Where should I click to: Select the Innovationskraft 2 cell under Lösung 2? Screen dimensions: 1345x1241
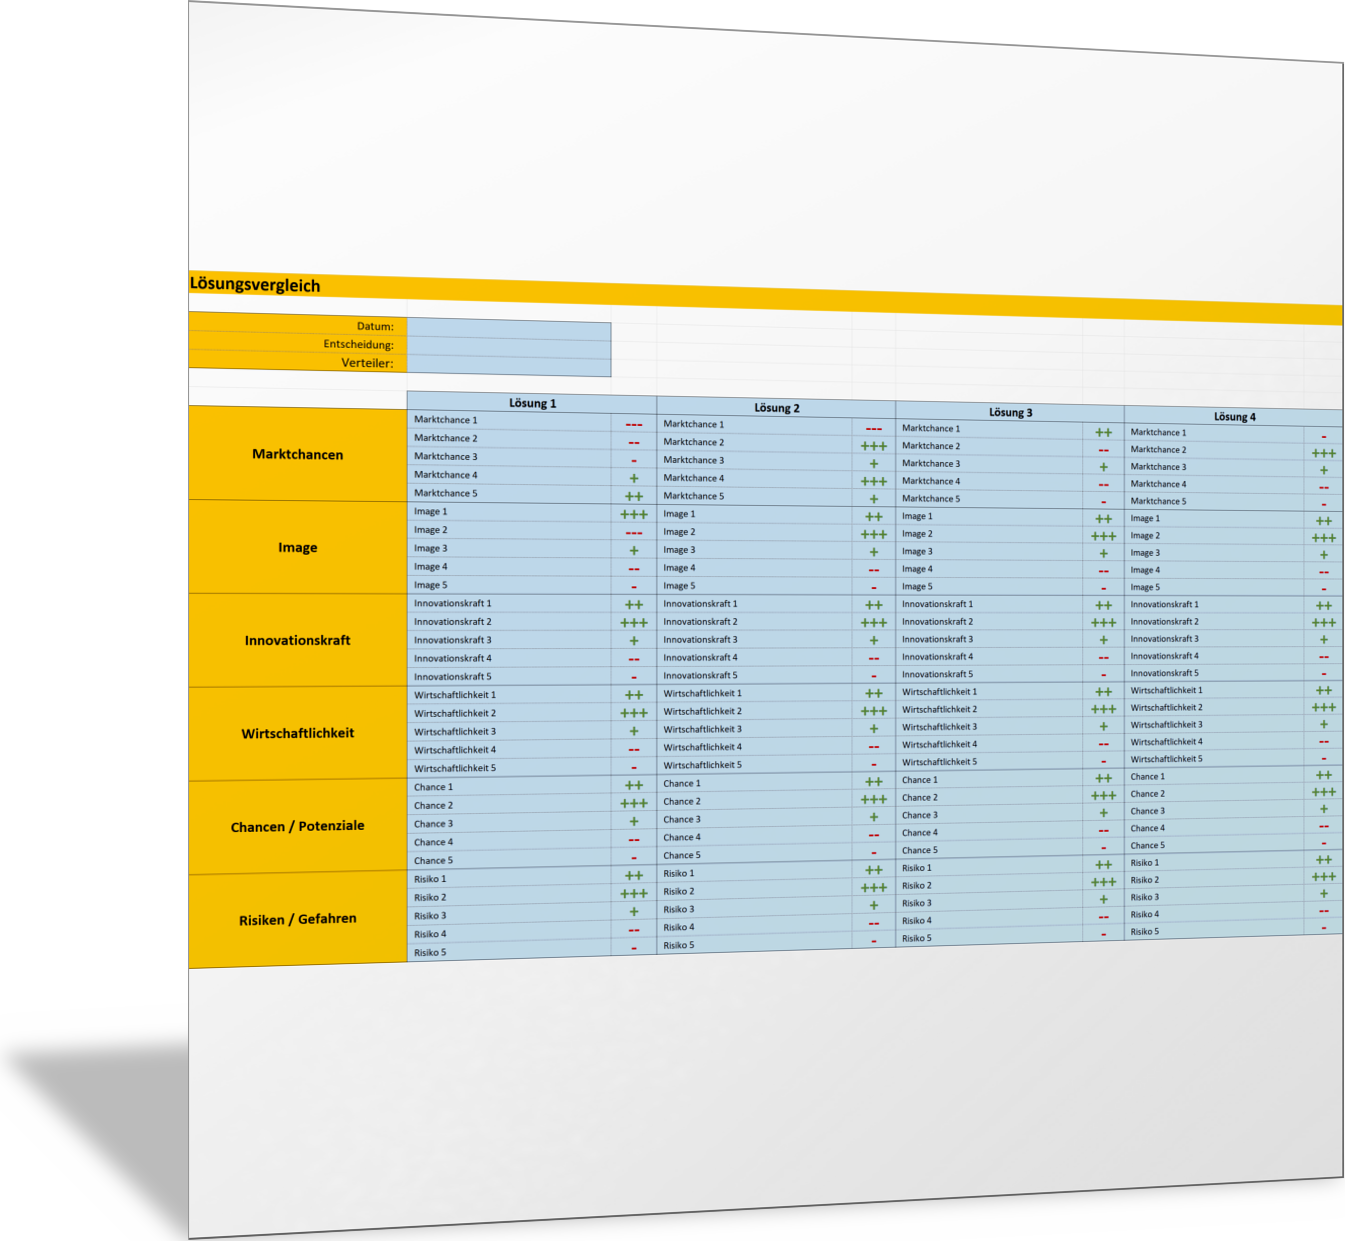[755, 622]
